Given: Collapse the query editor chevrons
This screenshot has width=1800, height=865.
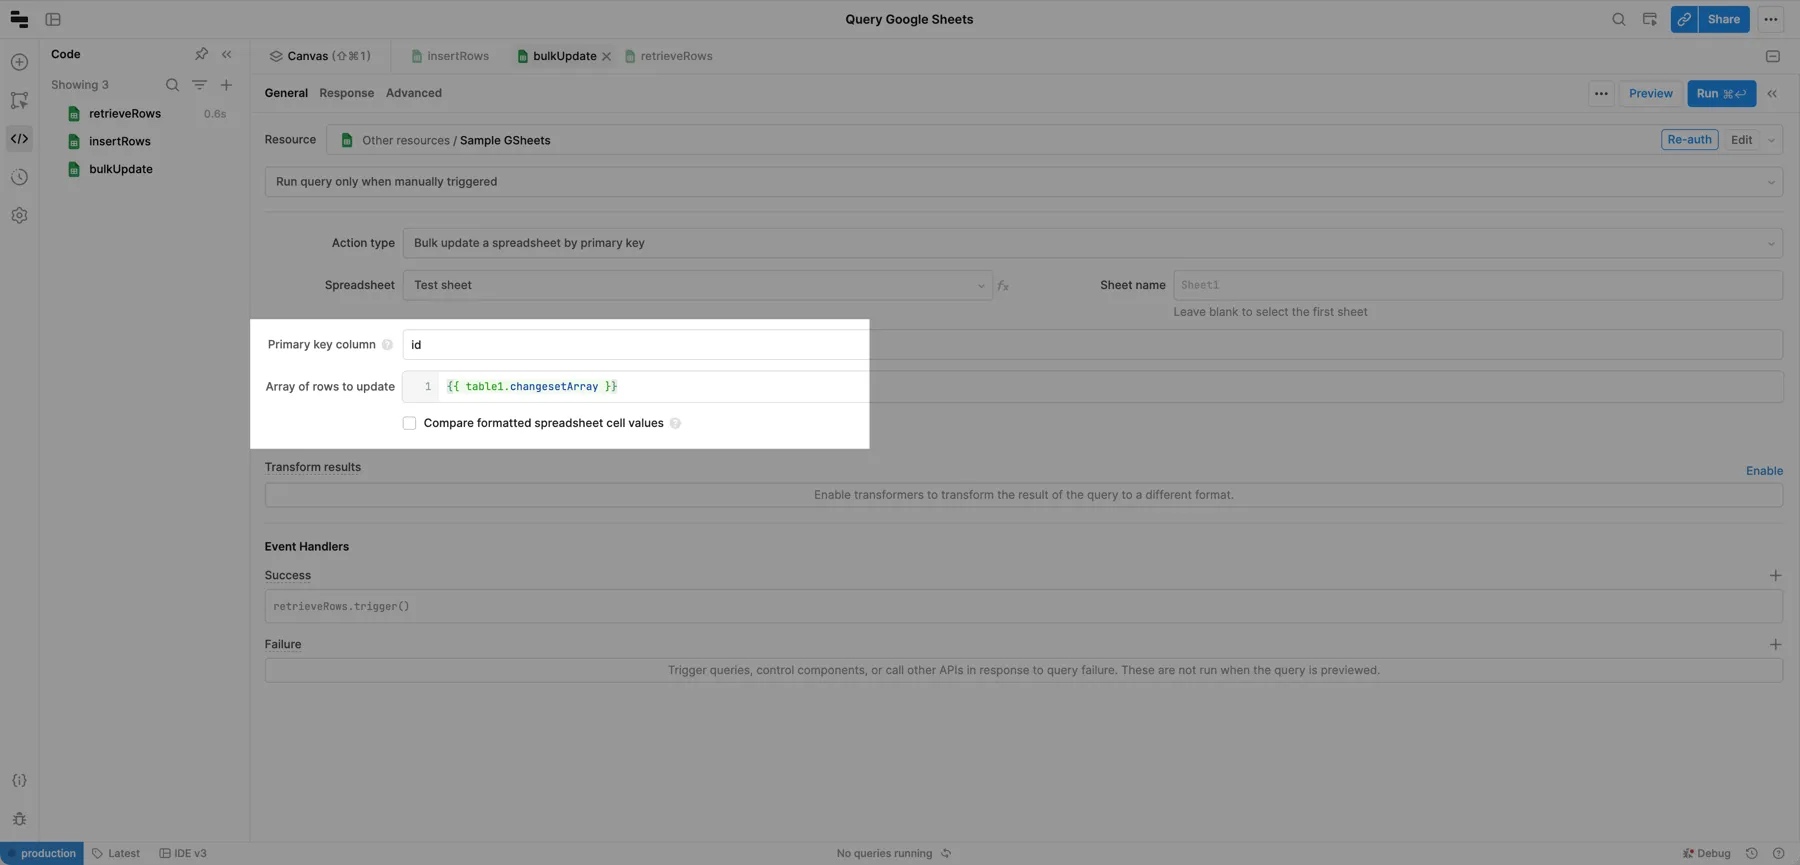Looking at the screenshot, I should 1772,94.
